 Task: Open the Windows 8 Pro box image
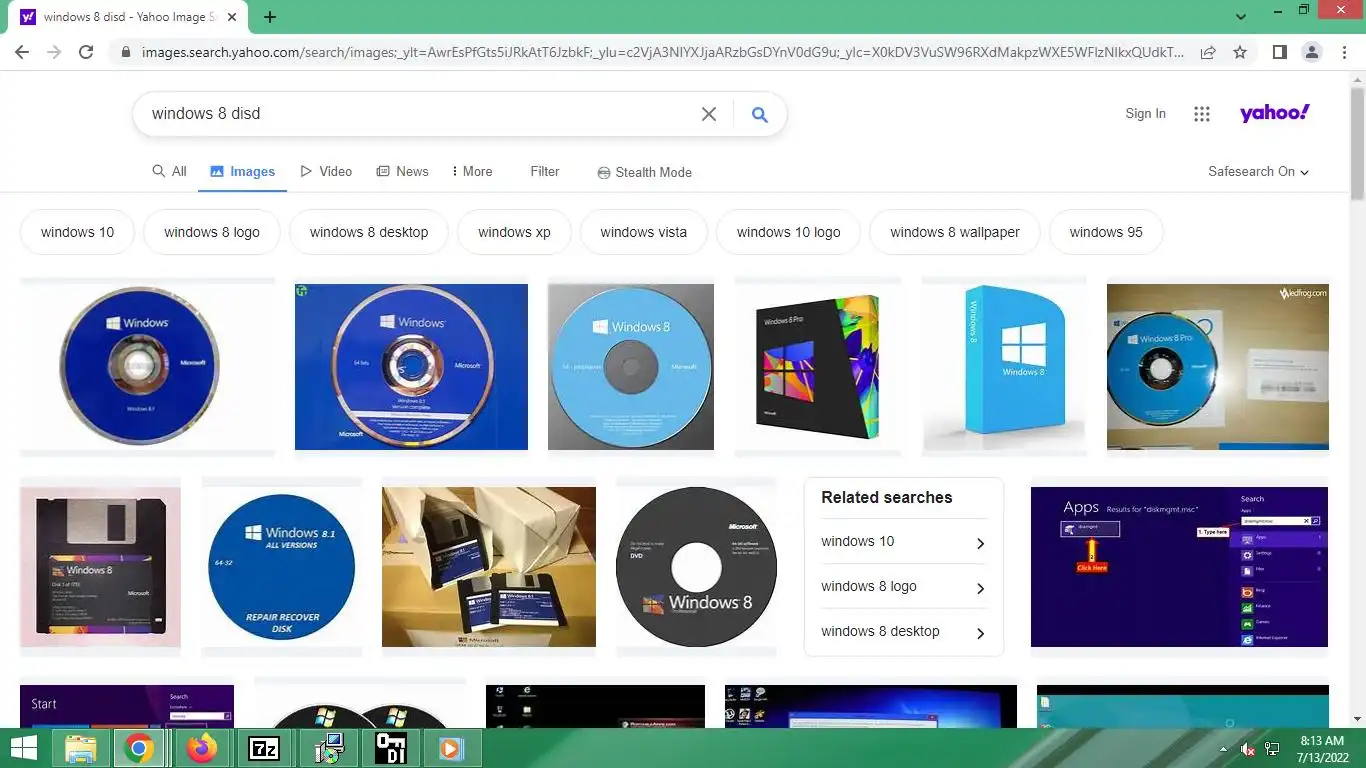click(818, 367)
